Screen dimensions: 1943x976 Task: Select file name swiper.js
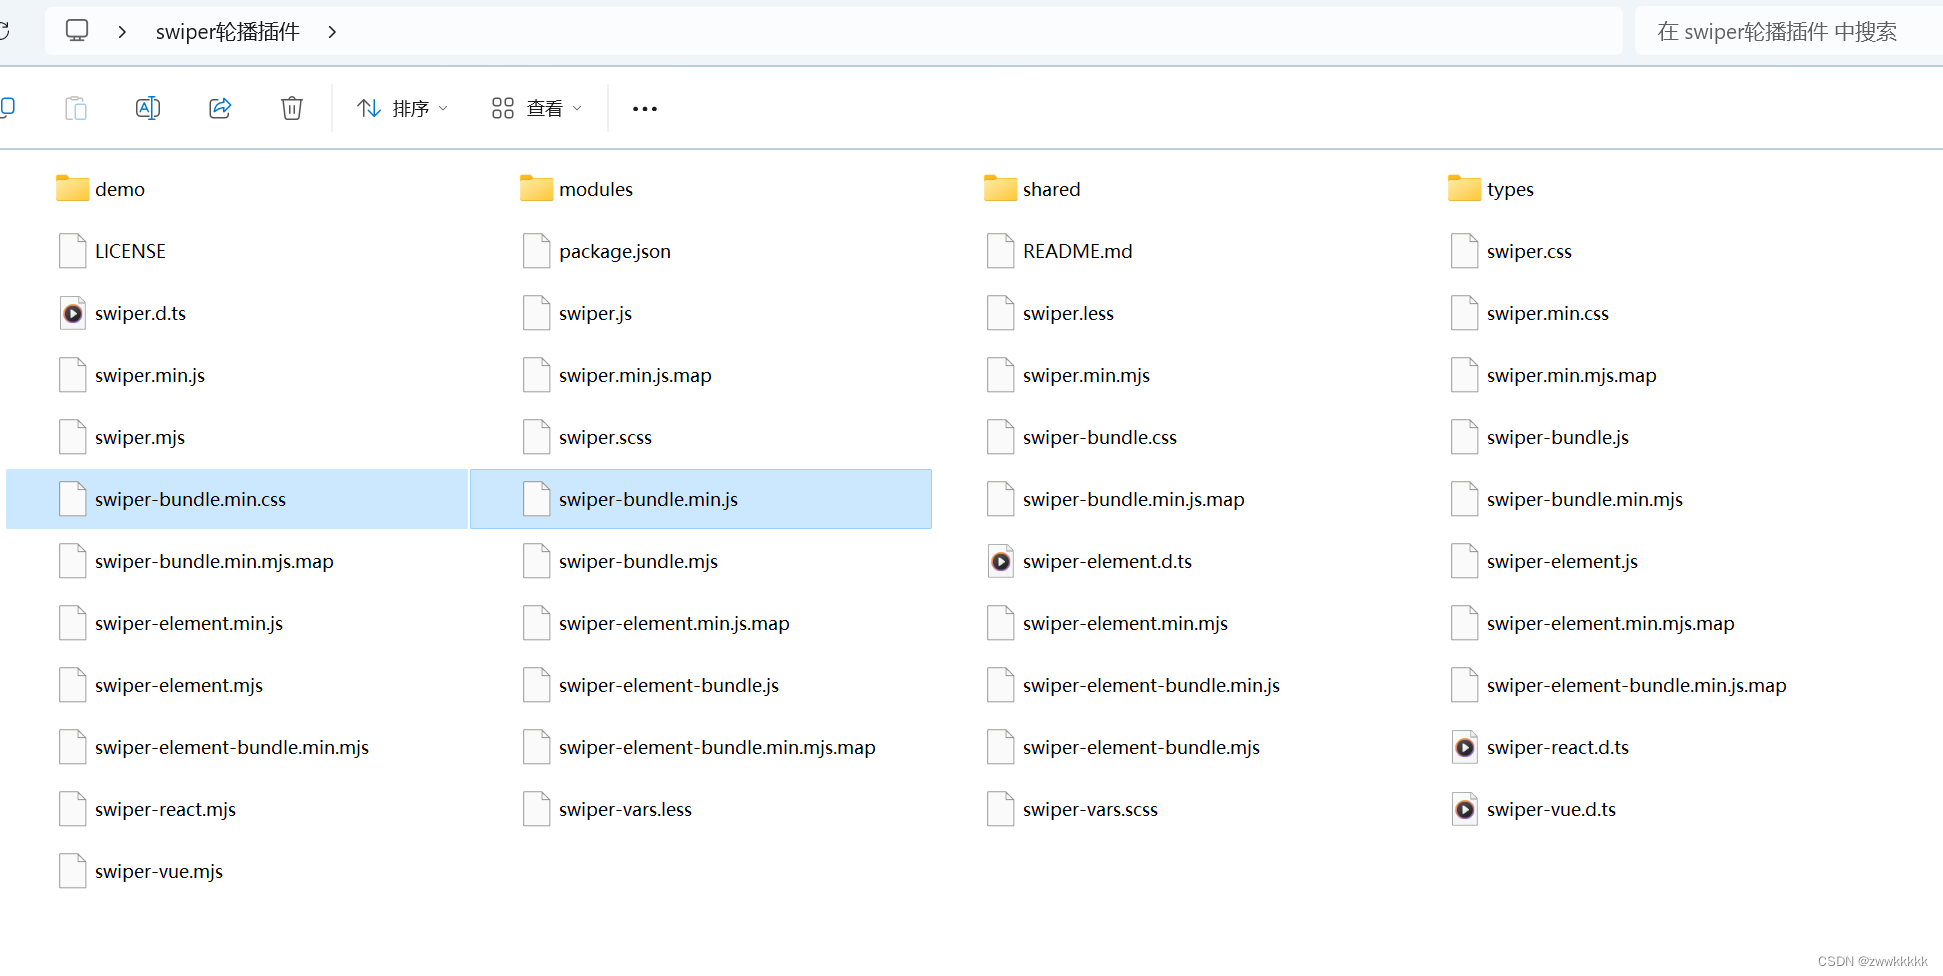(595, 313)
